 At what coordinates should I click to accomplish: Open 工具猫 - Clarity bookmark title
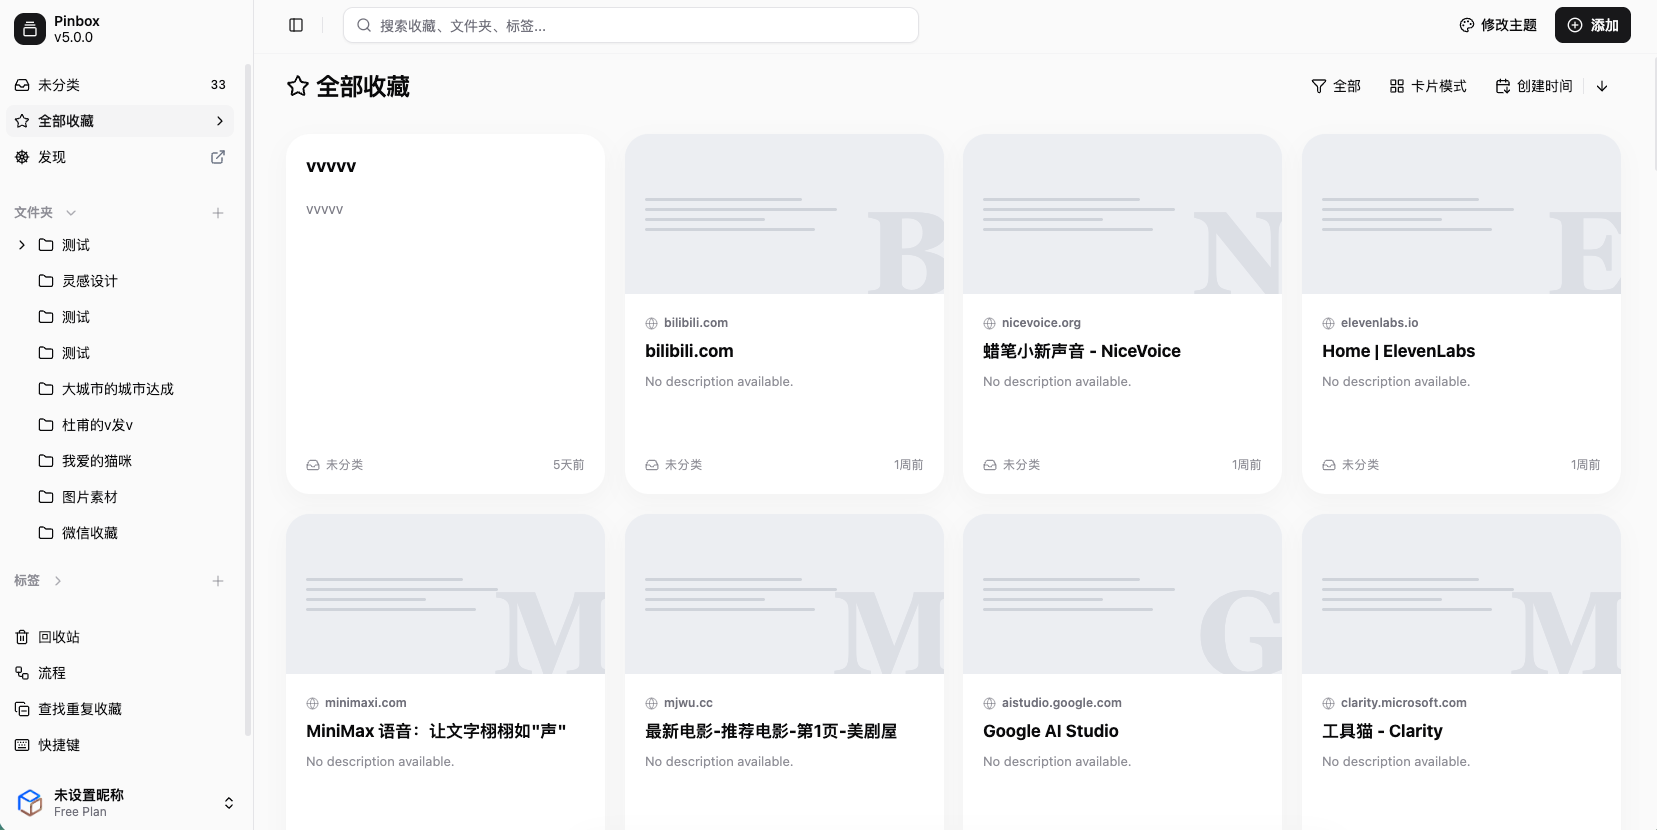(1382, 731)
